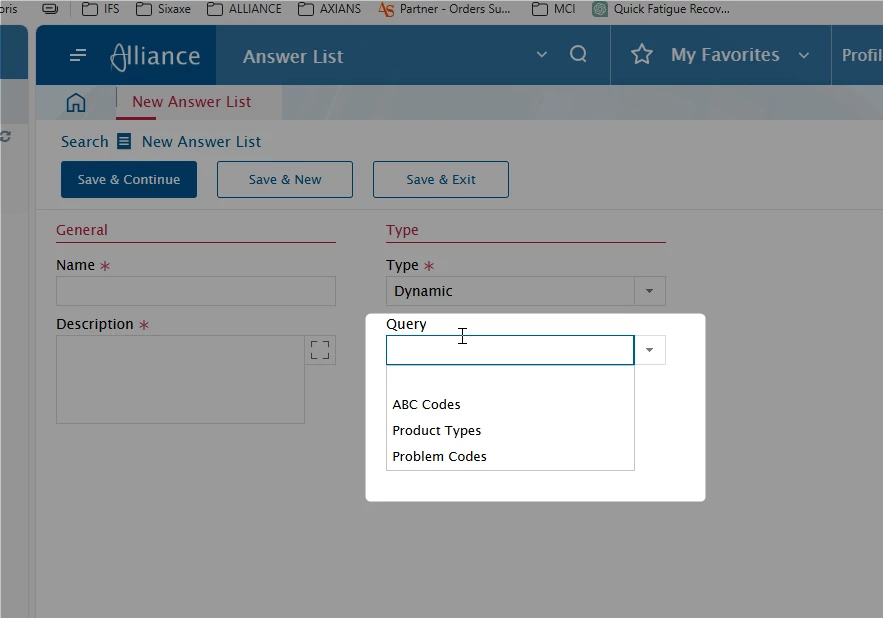
Task: Open the ALLIANCE bookmarks folder
Action: (x=244, y=9)
